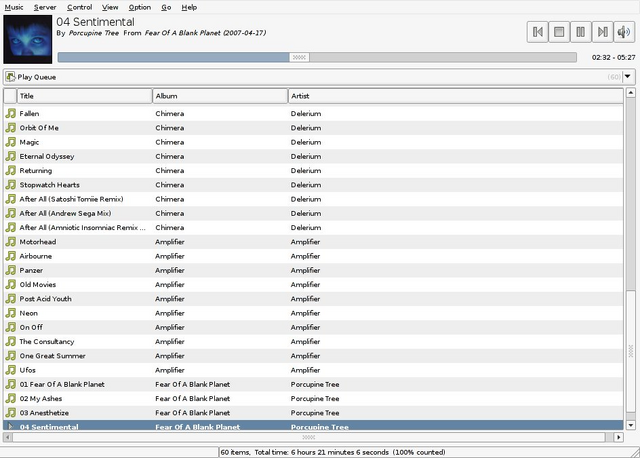Viewport: 640px width, 458px height.
Task: Click music note icon beside 03 Anesthetize
Action: click(x=11, y=413)
